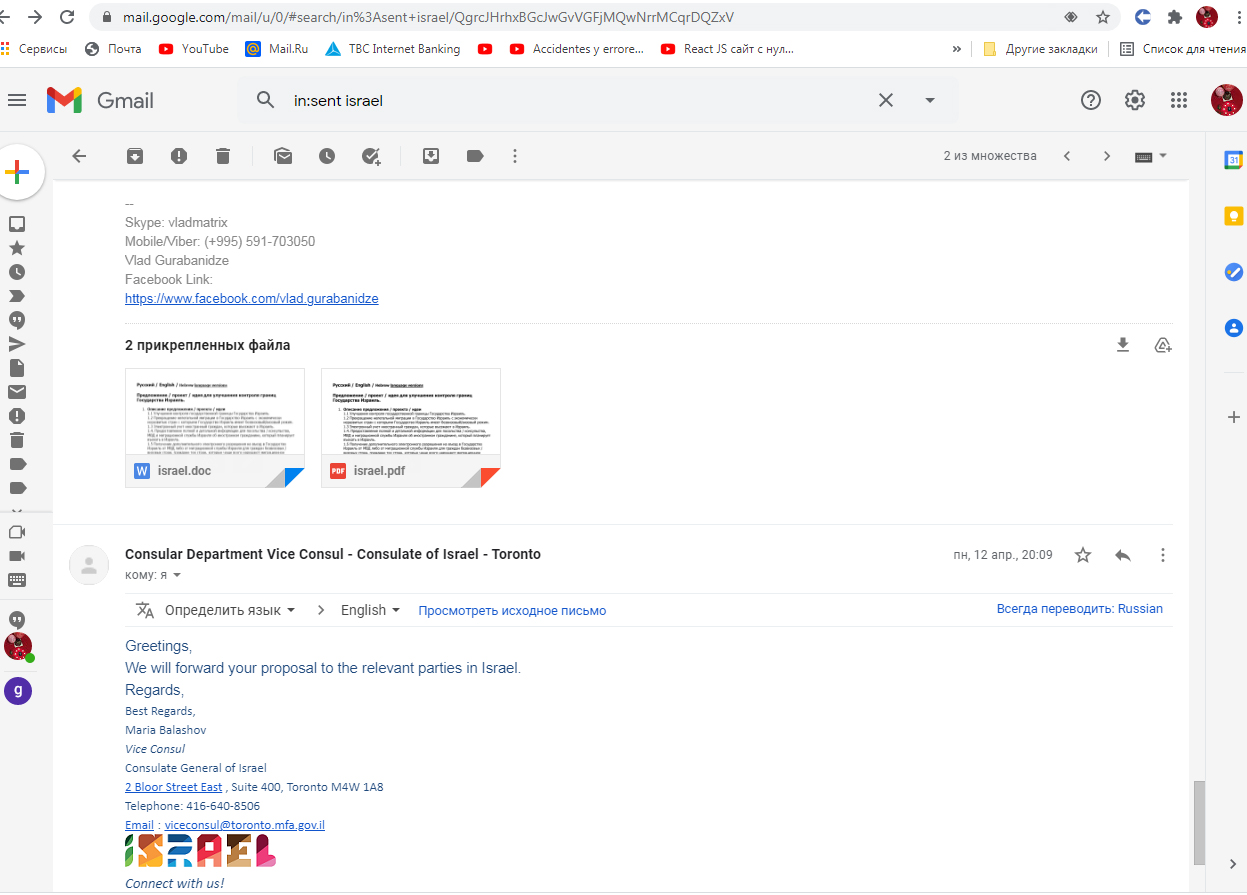Toggle the main menu hamburger

pyautogui.click(x=17, y=100)
